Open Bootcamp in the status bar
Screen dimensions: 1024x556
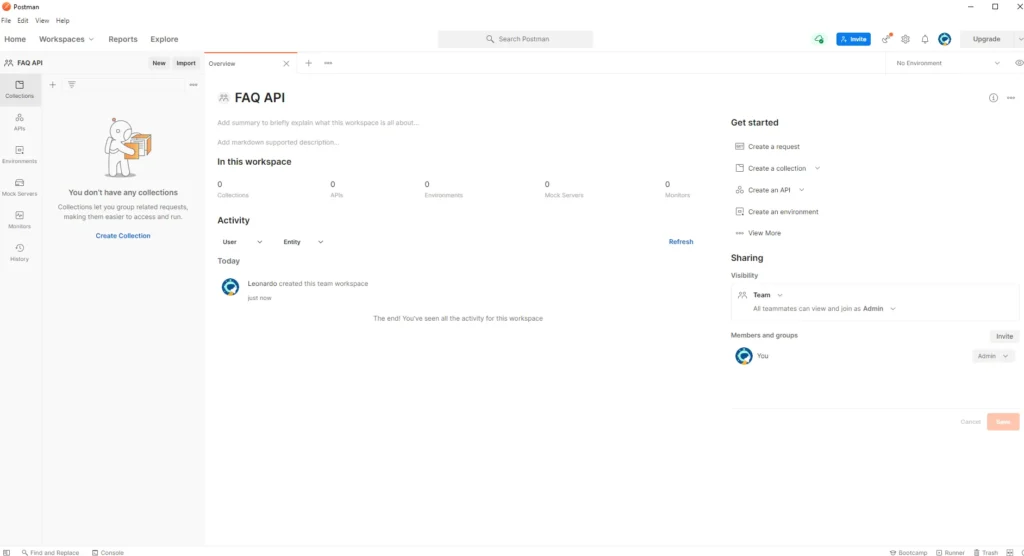[x=908, y=553]
